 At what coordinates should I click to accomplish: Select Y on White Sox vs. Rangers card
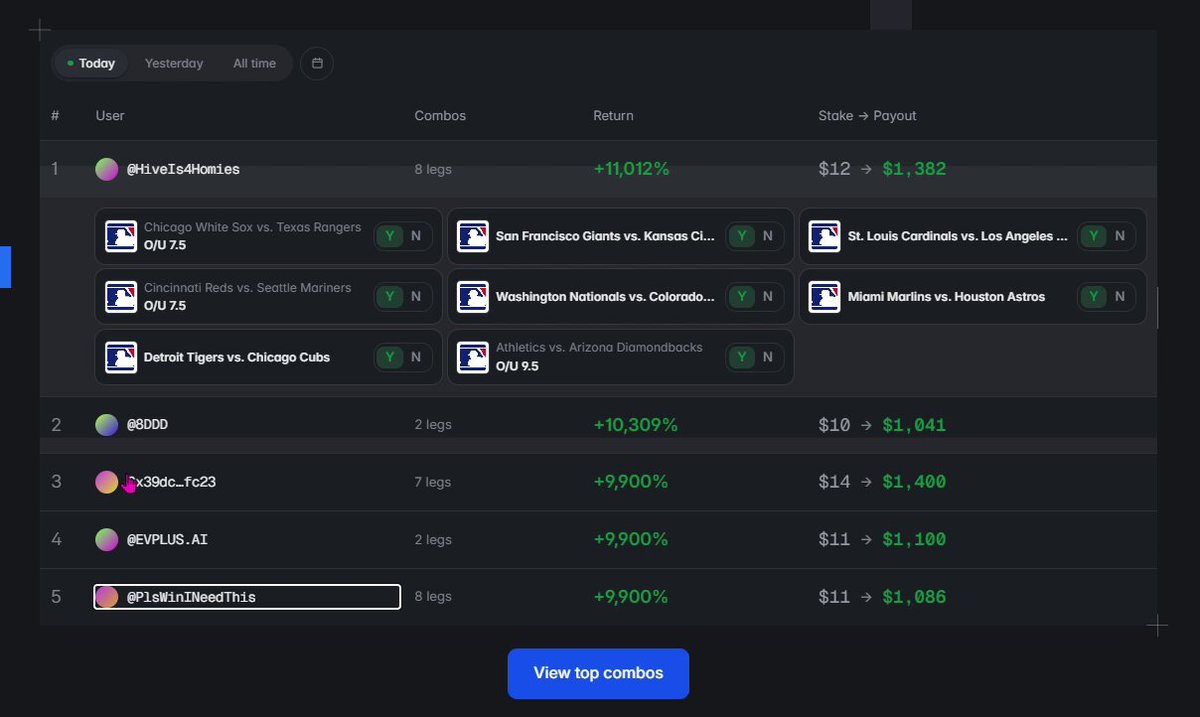pos(390,236)
